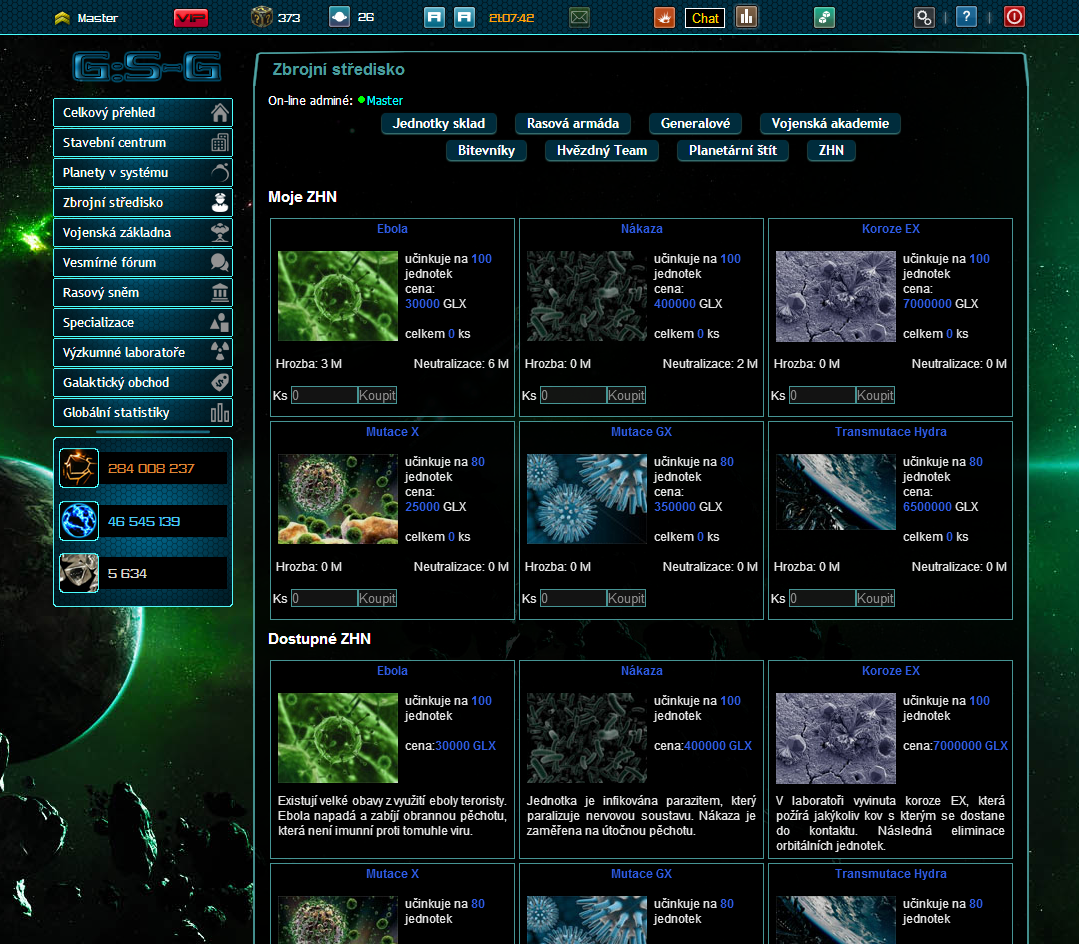Click the Ks quantity field for Nákaza
Viewport: 1079px width, 944px height.
[x=573, y=395]
